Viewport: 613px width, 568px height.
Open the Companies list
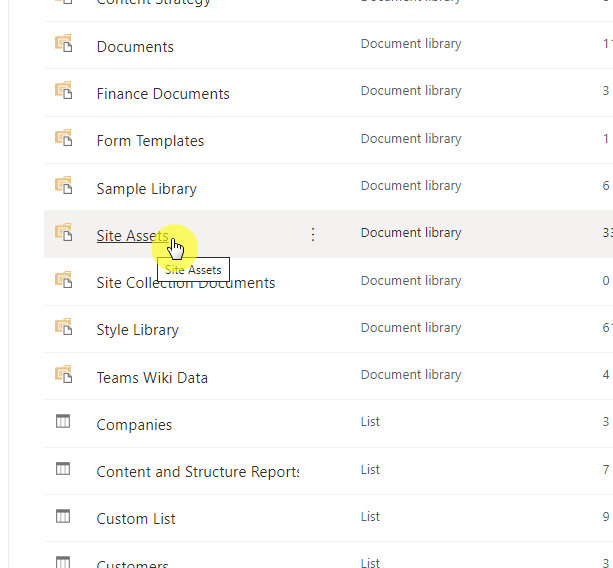(134, 425)
